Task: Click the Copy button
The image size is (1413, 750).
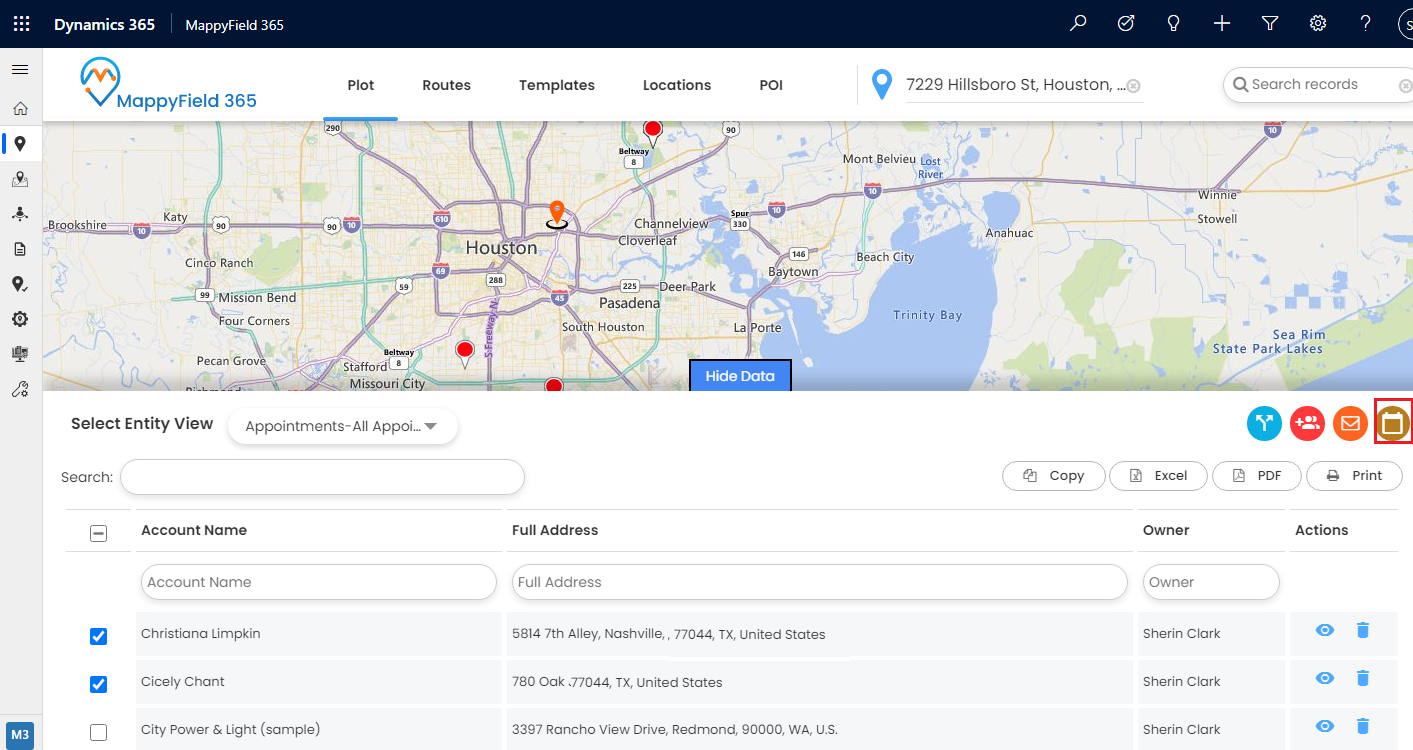Action: [x=1054, y=476]
